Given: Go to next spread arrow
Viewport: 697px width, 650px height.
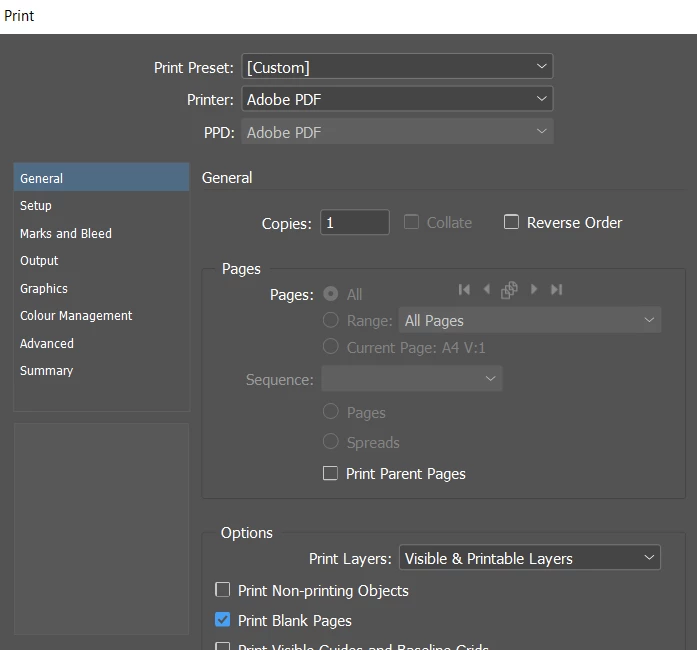Looking at the screenshot, I should point(534,289).
